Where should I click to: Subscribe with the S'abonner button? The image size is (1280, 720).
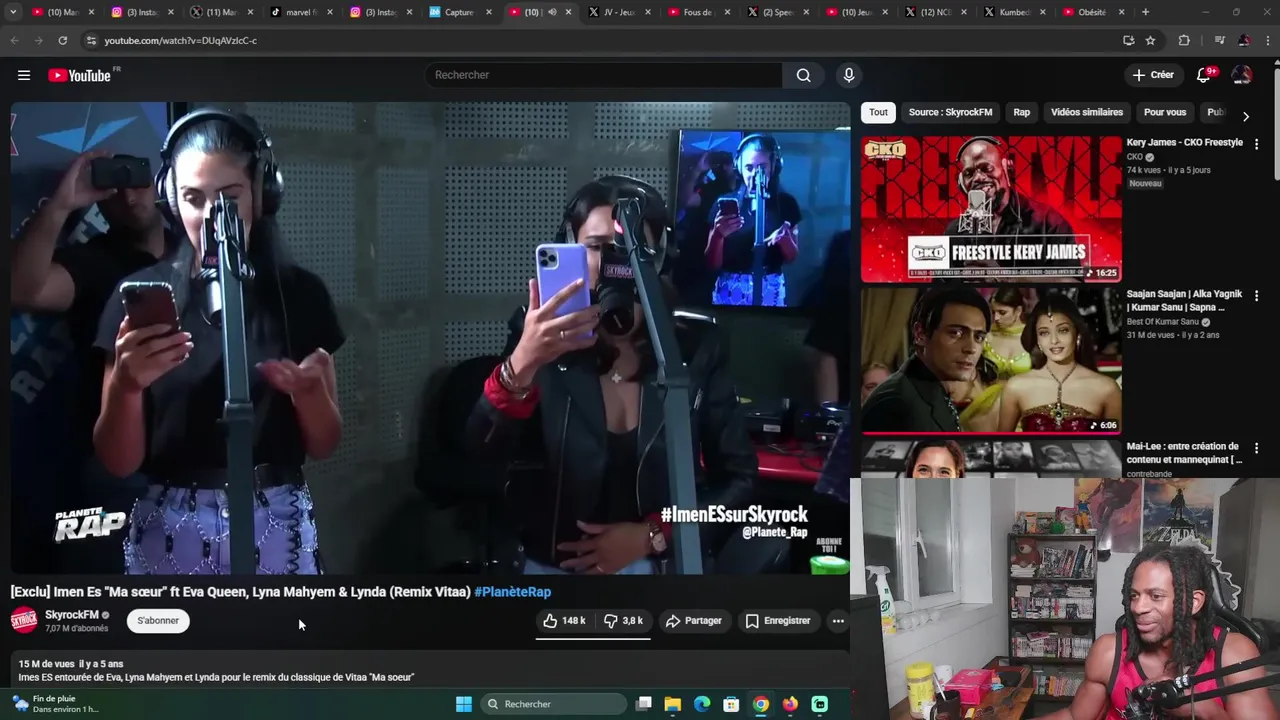point(158,621)
